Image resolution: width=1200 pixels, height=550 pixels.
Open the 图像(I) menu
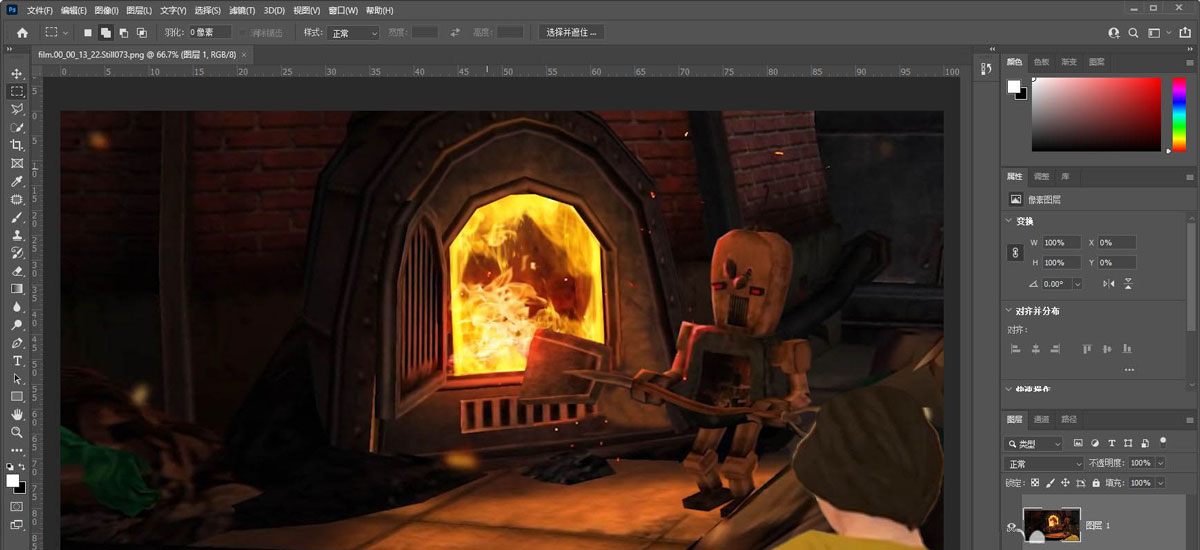tap(106, 10)
